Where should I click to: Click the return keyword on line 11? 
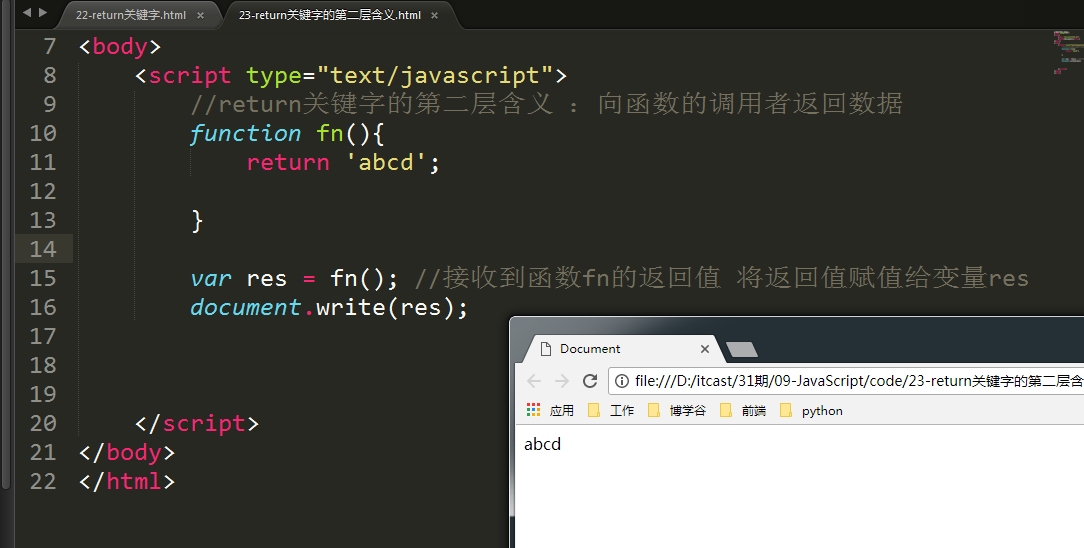(288, 162)
